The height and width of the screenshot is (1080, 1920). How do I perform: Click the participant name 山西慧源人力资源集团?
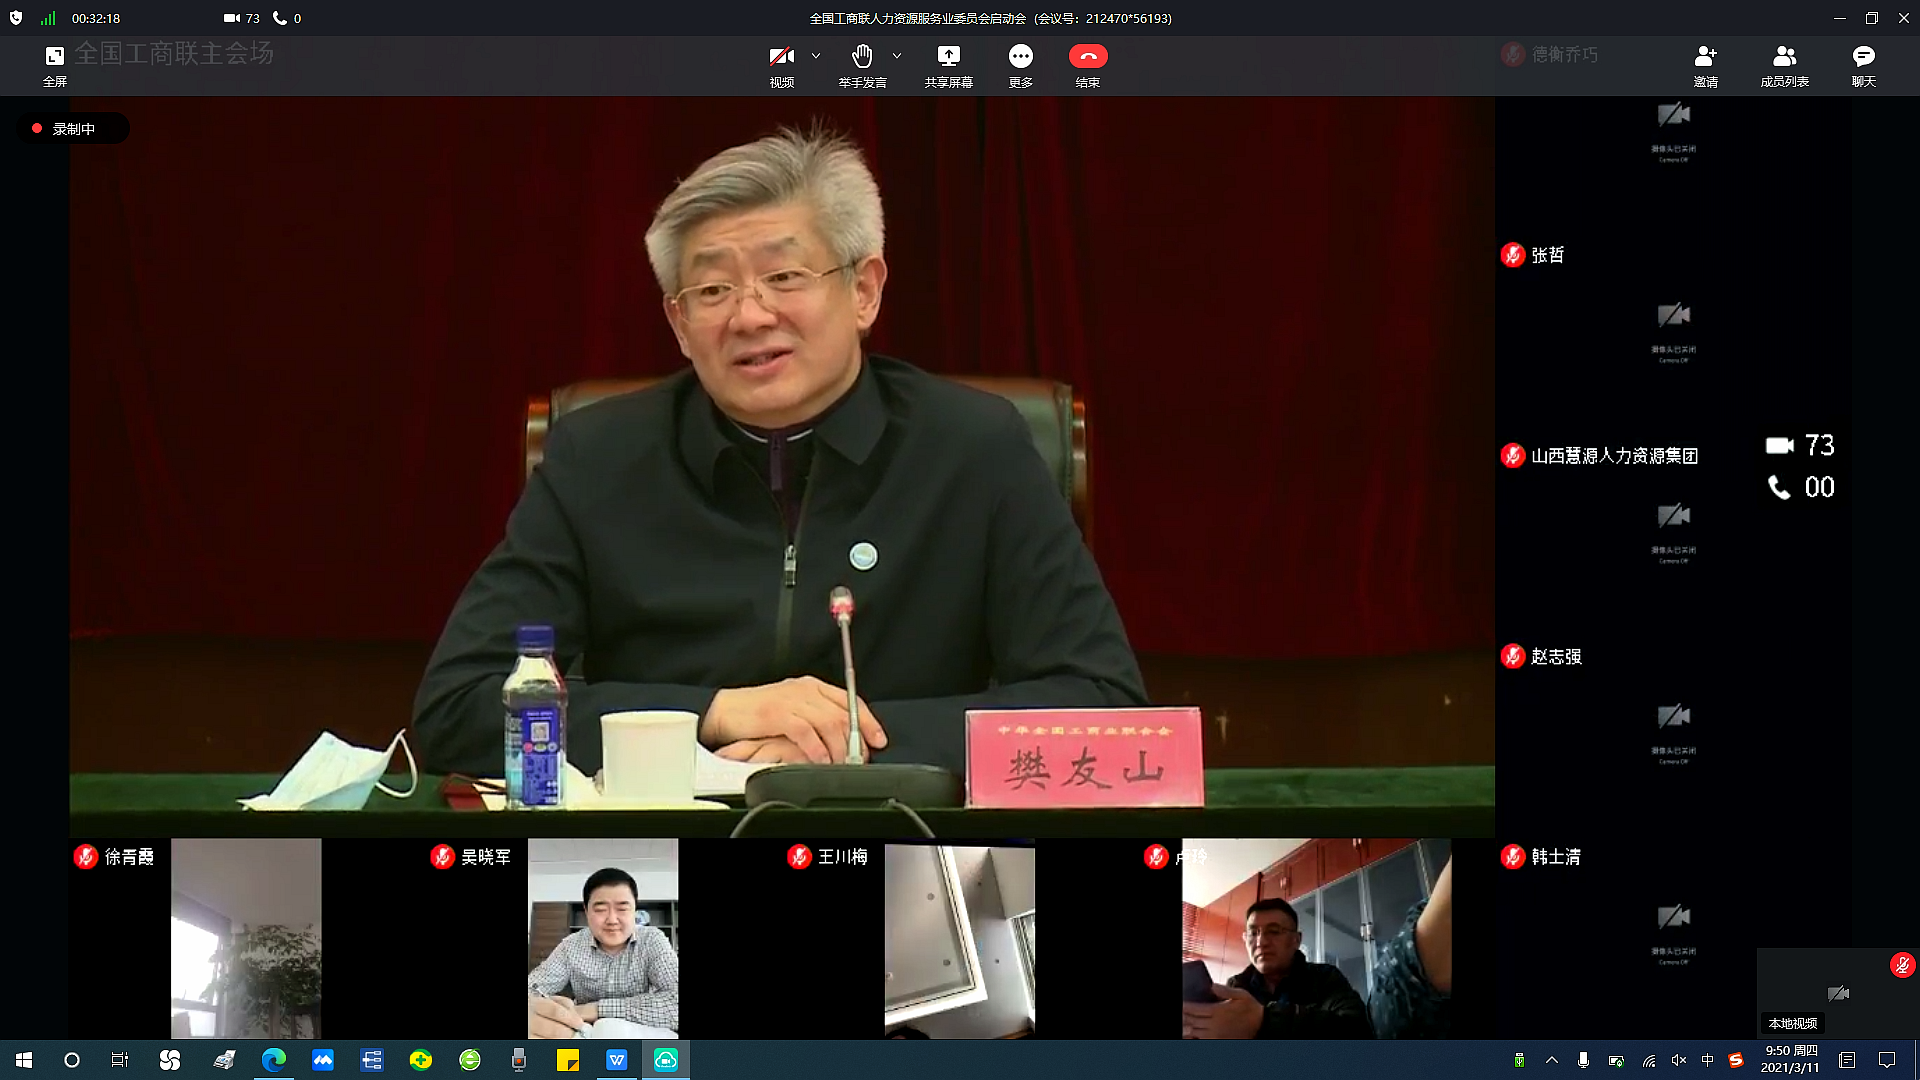tap(1614, 456)
